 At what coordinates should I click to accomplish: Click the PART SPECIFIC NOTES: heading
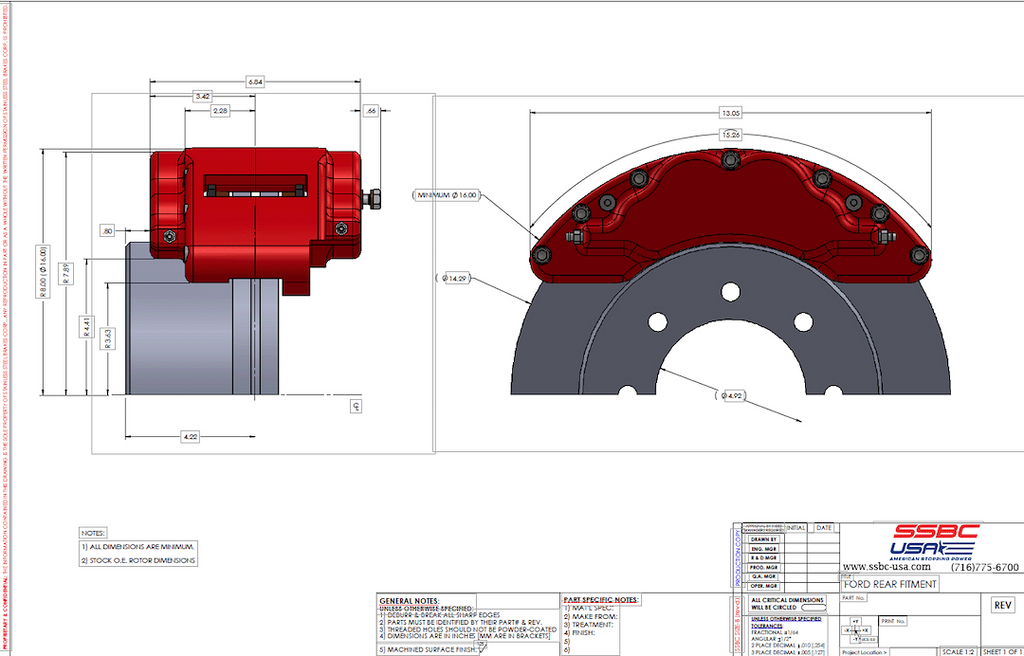601,599
